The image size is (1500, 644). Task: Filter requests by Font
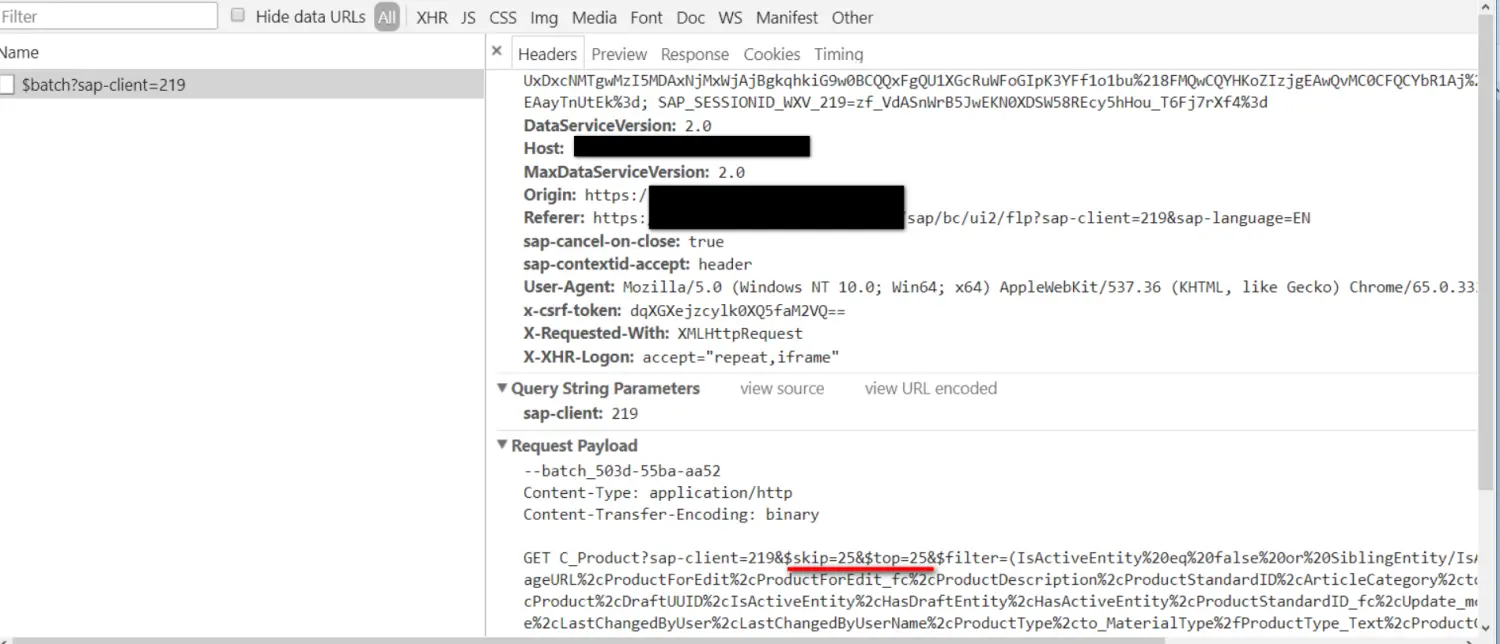pyautogui.click(x=646, y=17)
